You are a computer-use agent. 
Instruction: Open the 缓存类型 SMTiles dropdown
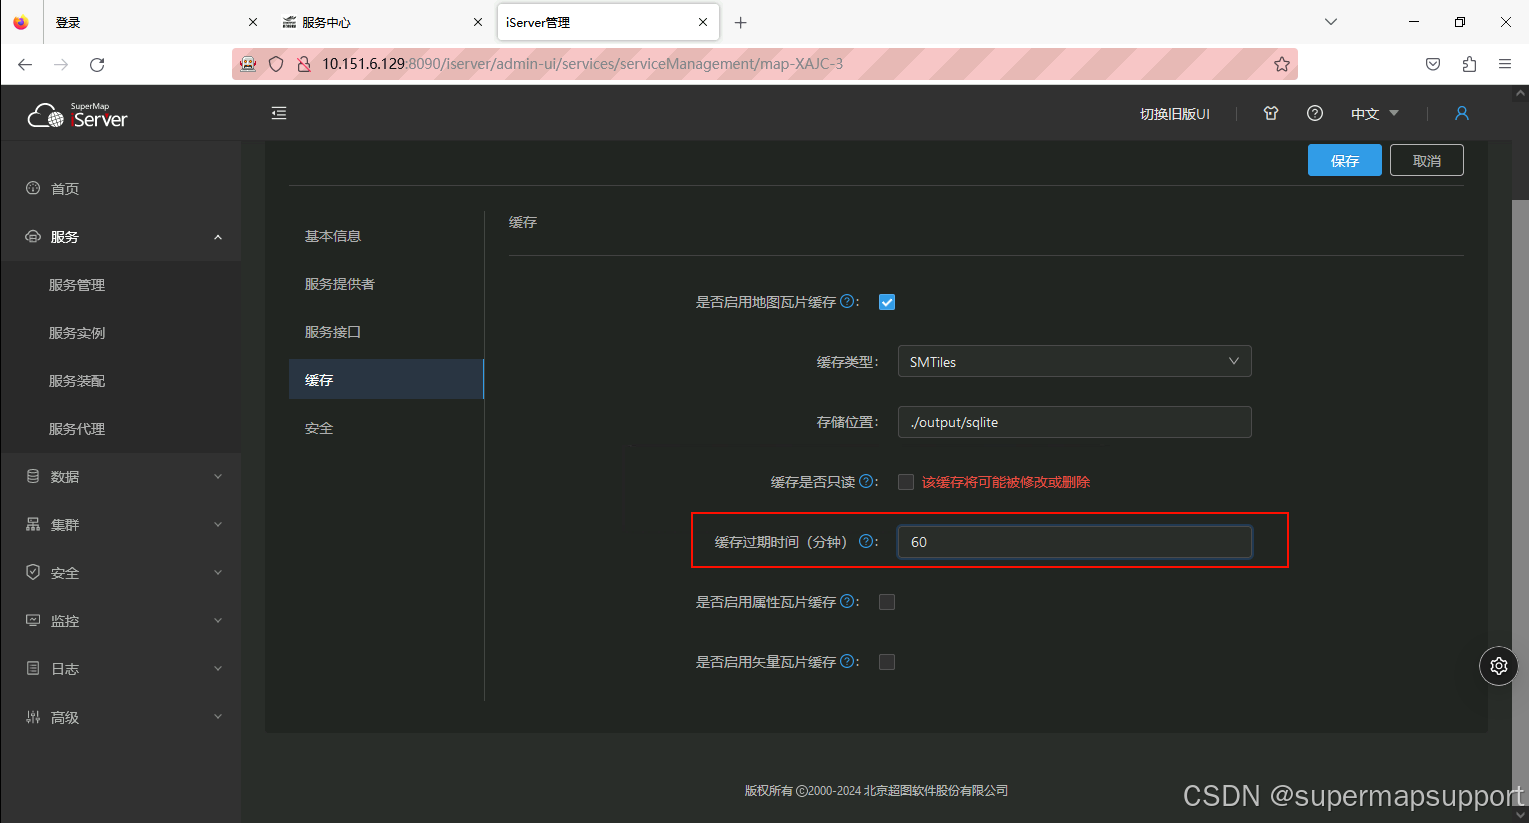coord(1075,362)
